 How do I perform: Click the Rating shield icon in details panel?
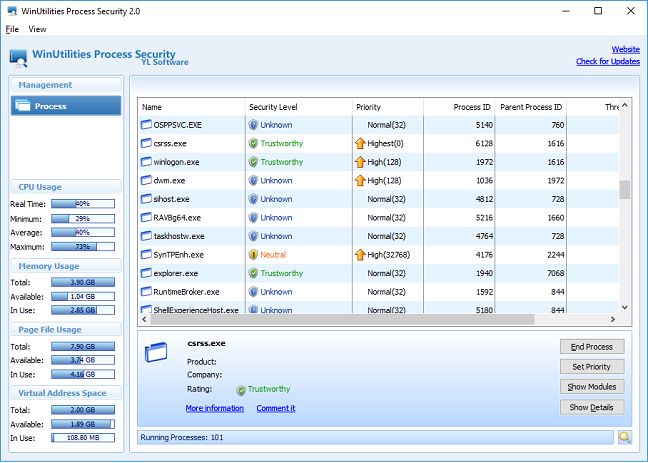coord(241,390)
